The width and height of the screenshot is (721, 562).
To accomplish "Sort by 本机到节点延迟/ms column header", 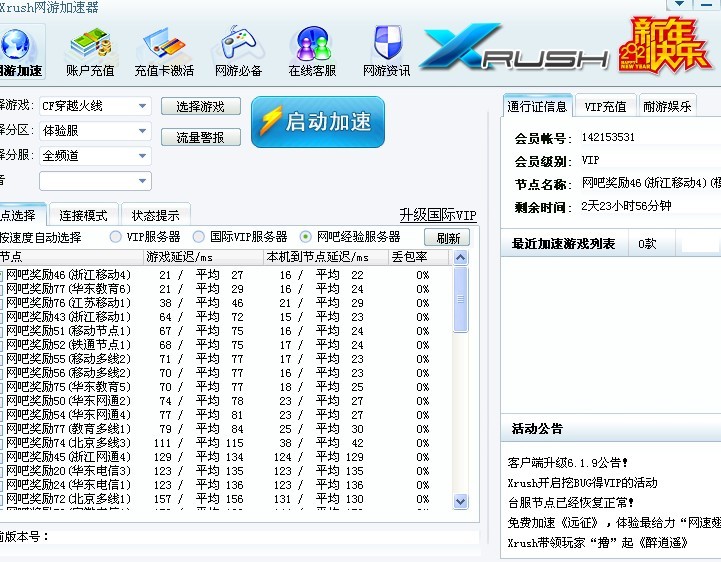I will [326, 257].
